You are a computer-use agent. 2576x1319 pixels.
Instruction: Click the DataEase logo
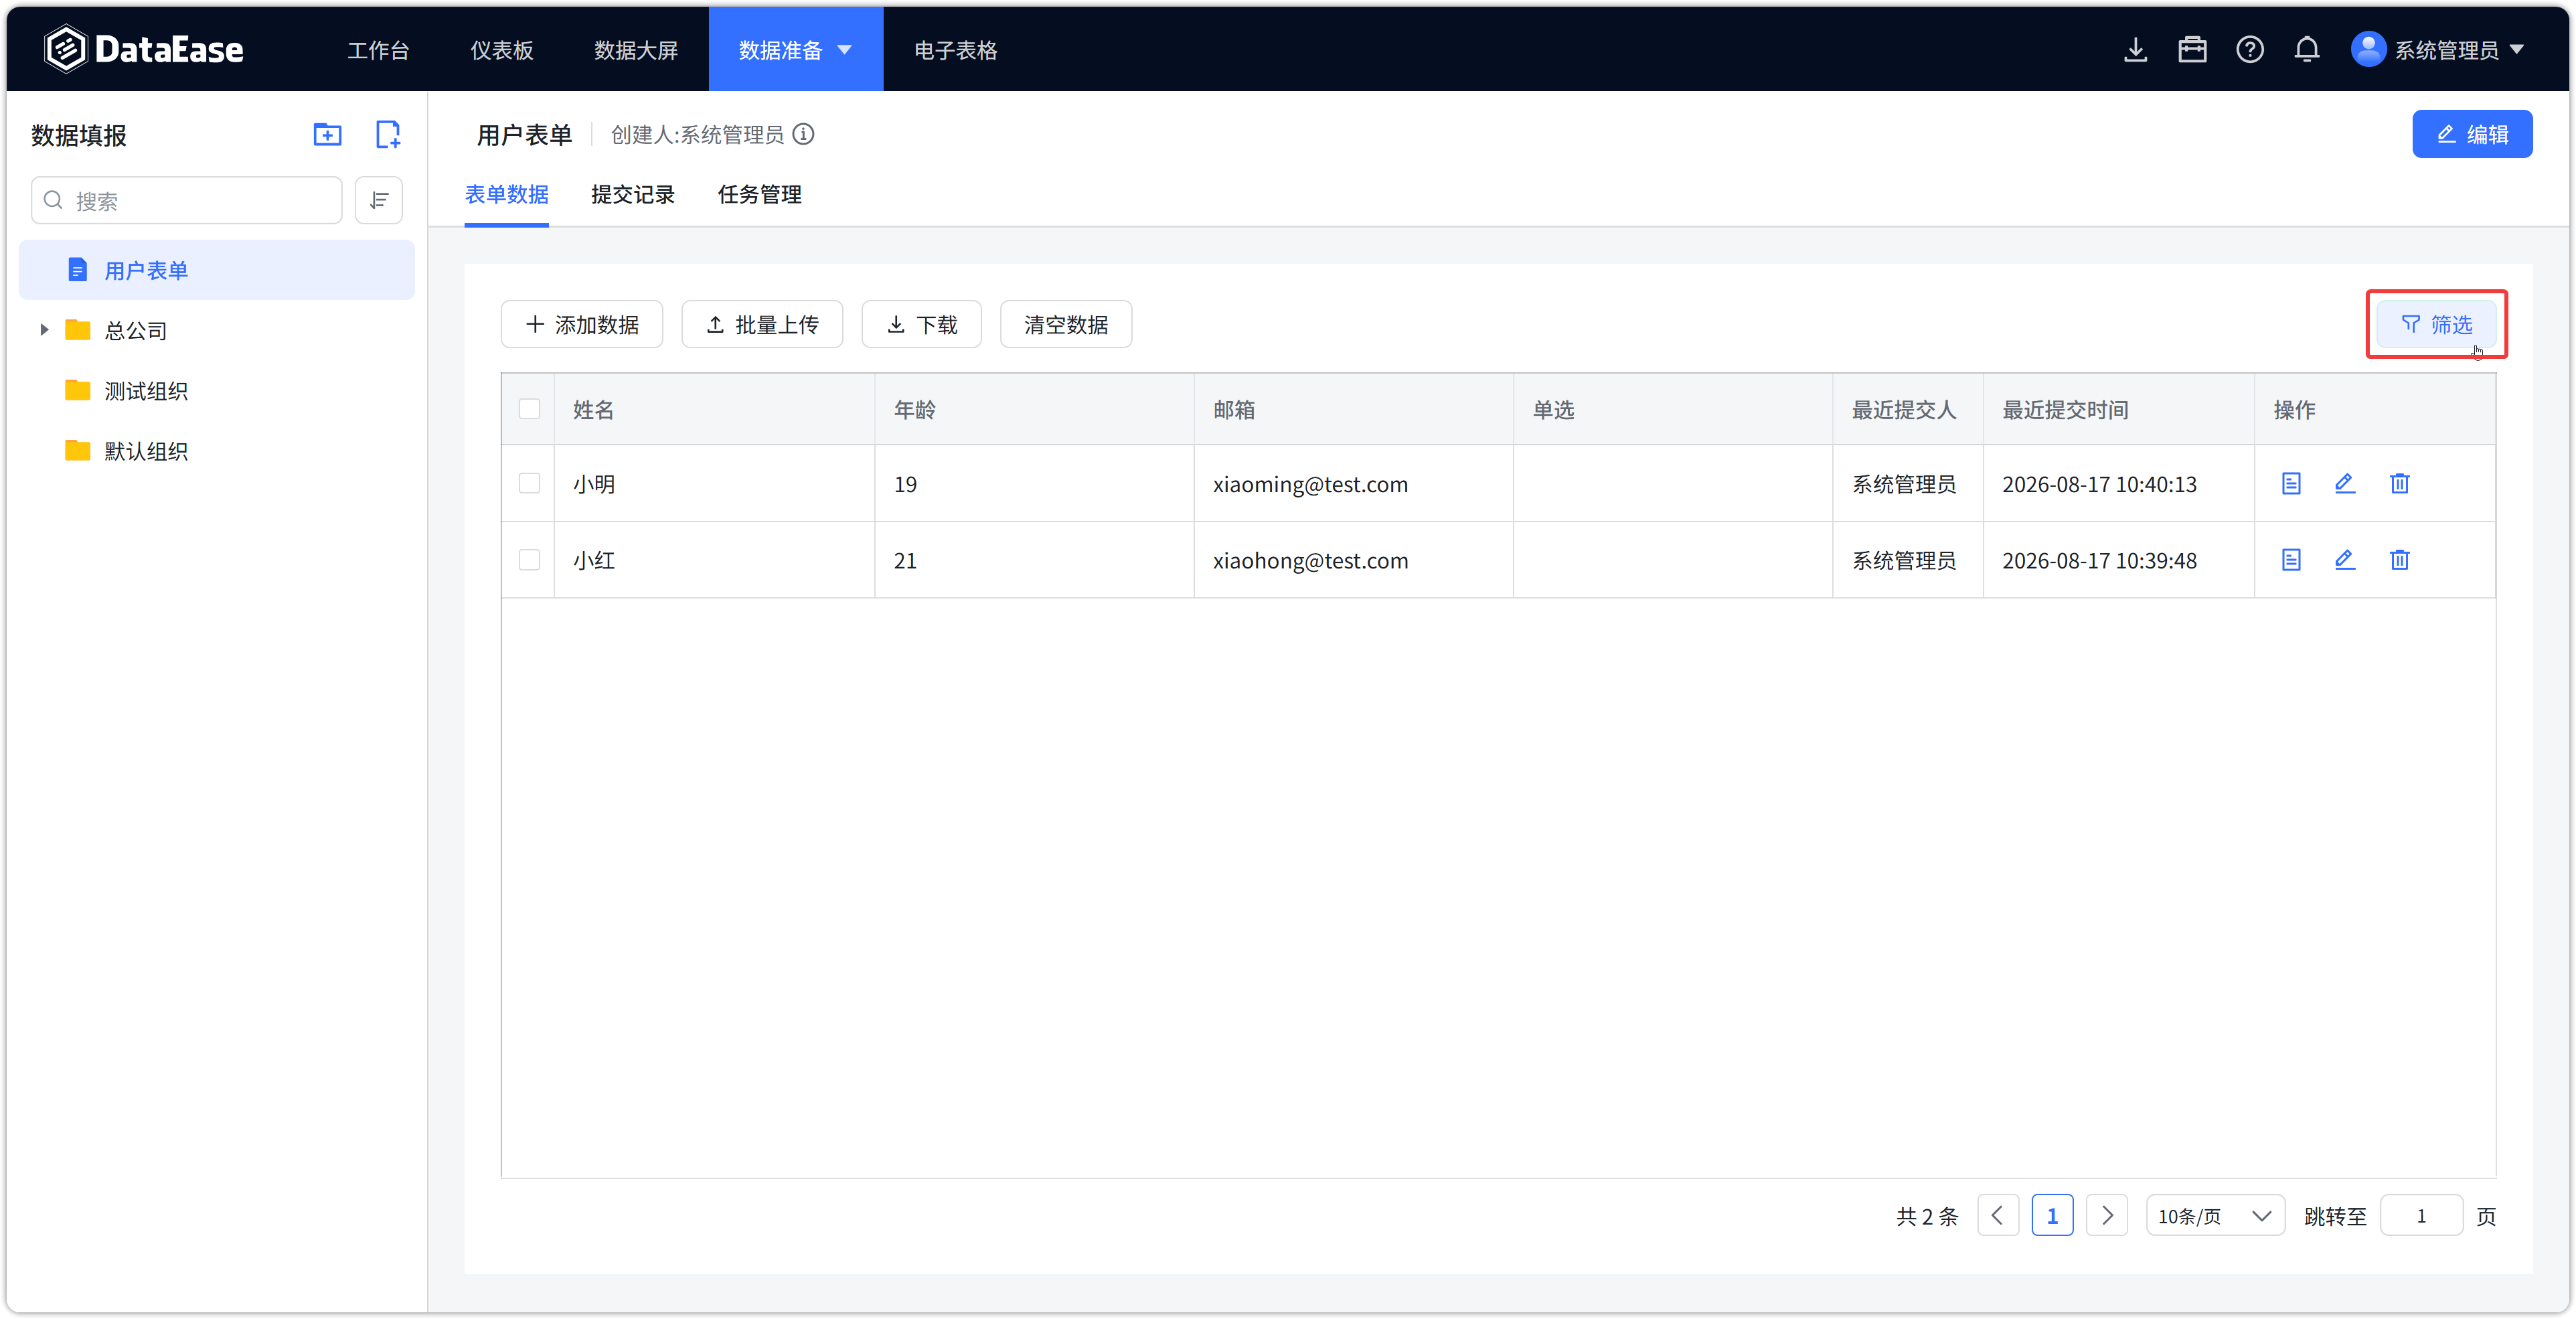pos(144,49)
